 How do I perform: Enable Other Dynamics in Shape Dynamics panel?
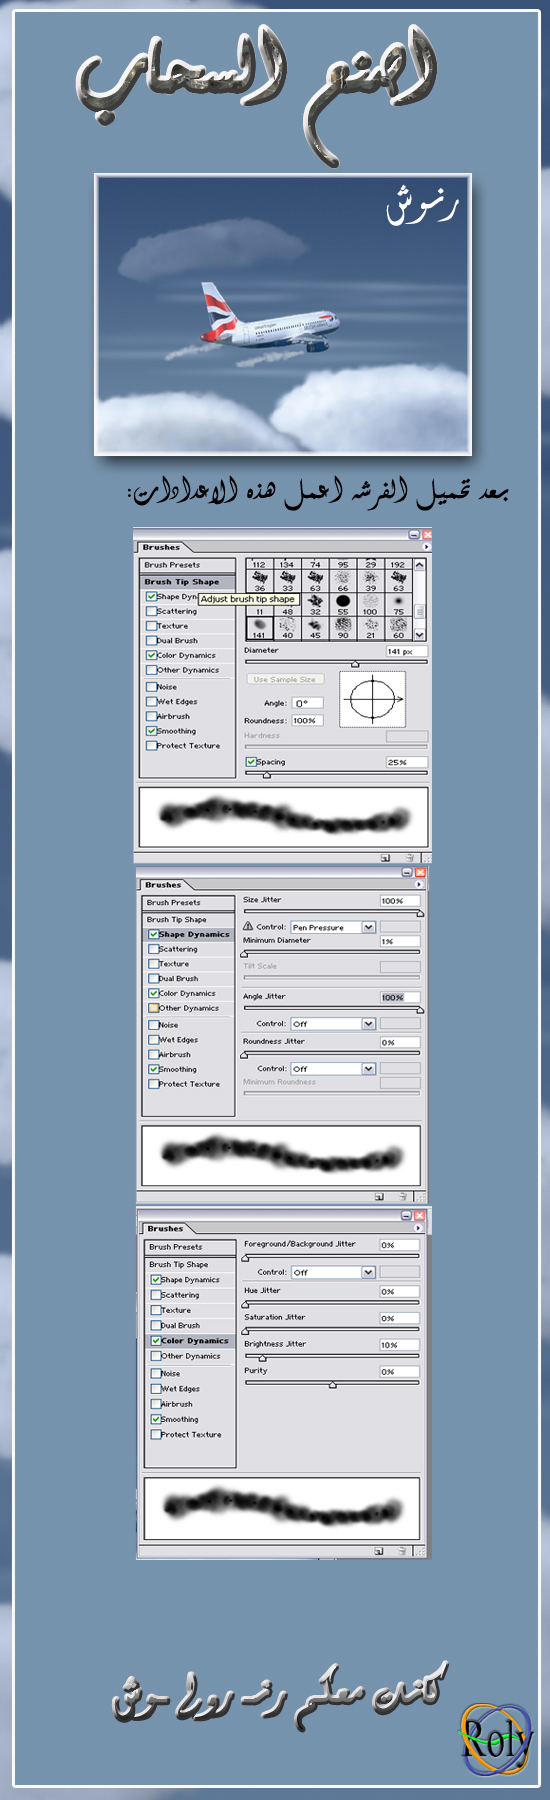[154, 1008]
